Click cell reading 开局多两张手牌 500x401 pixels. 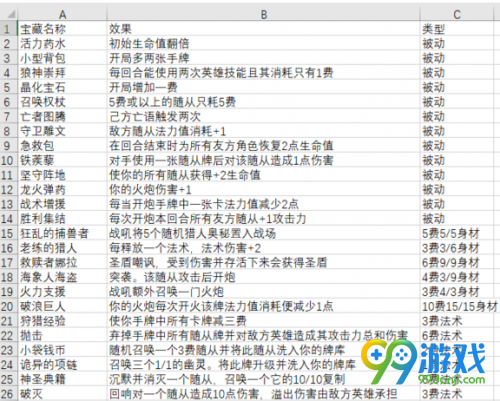pos(264,58)
